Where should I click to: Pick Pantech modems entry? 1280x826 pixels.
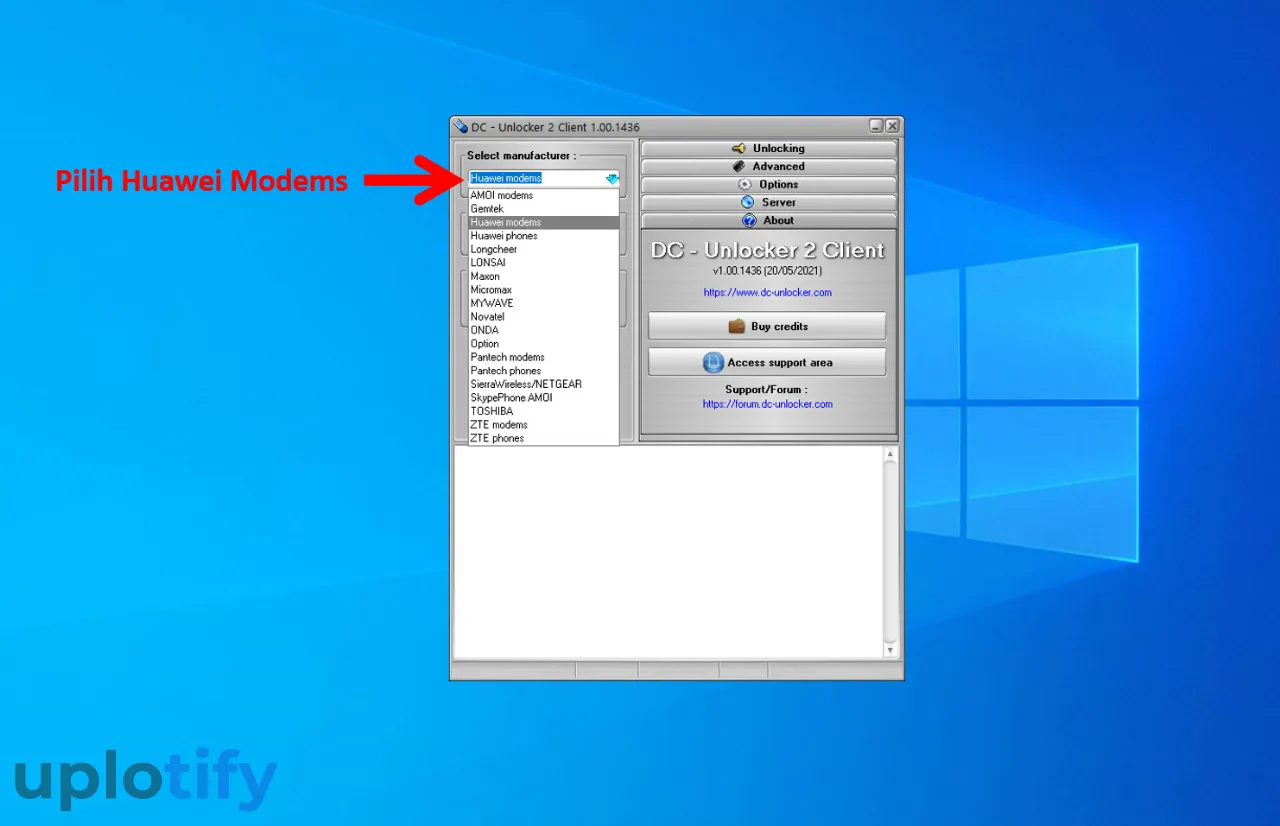click(x=544, y=357)
